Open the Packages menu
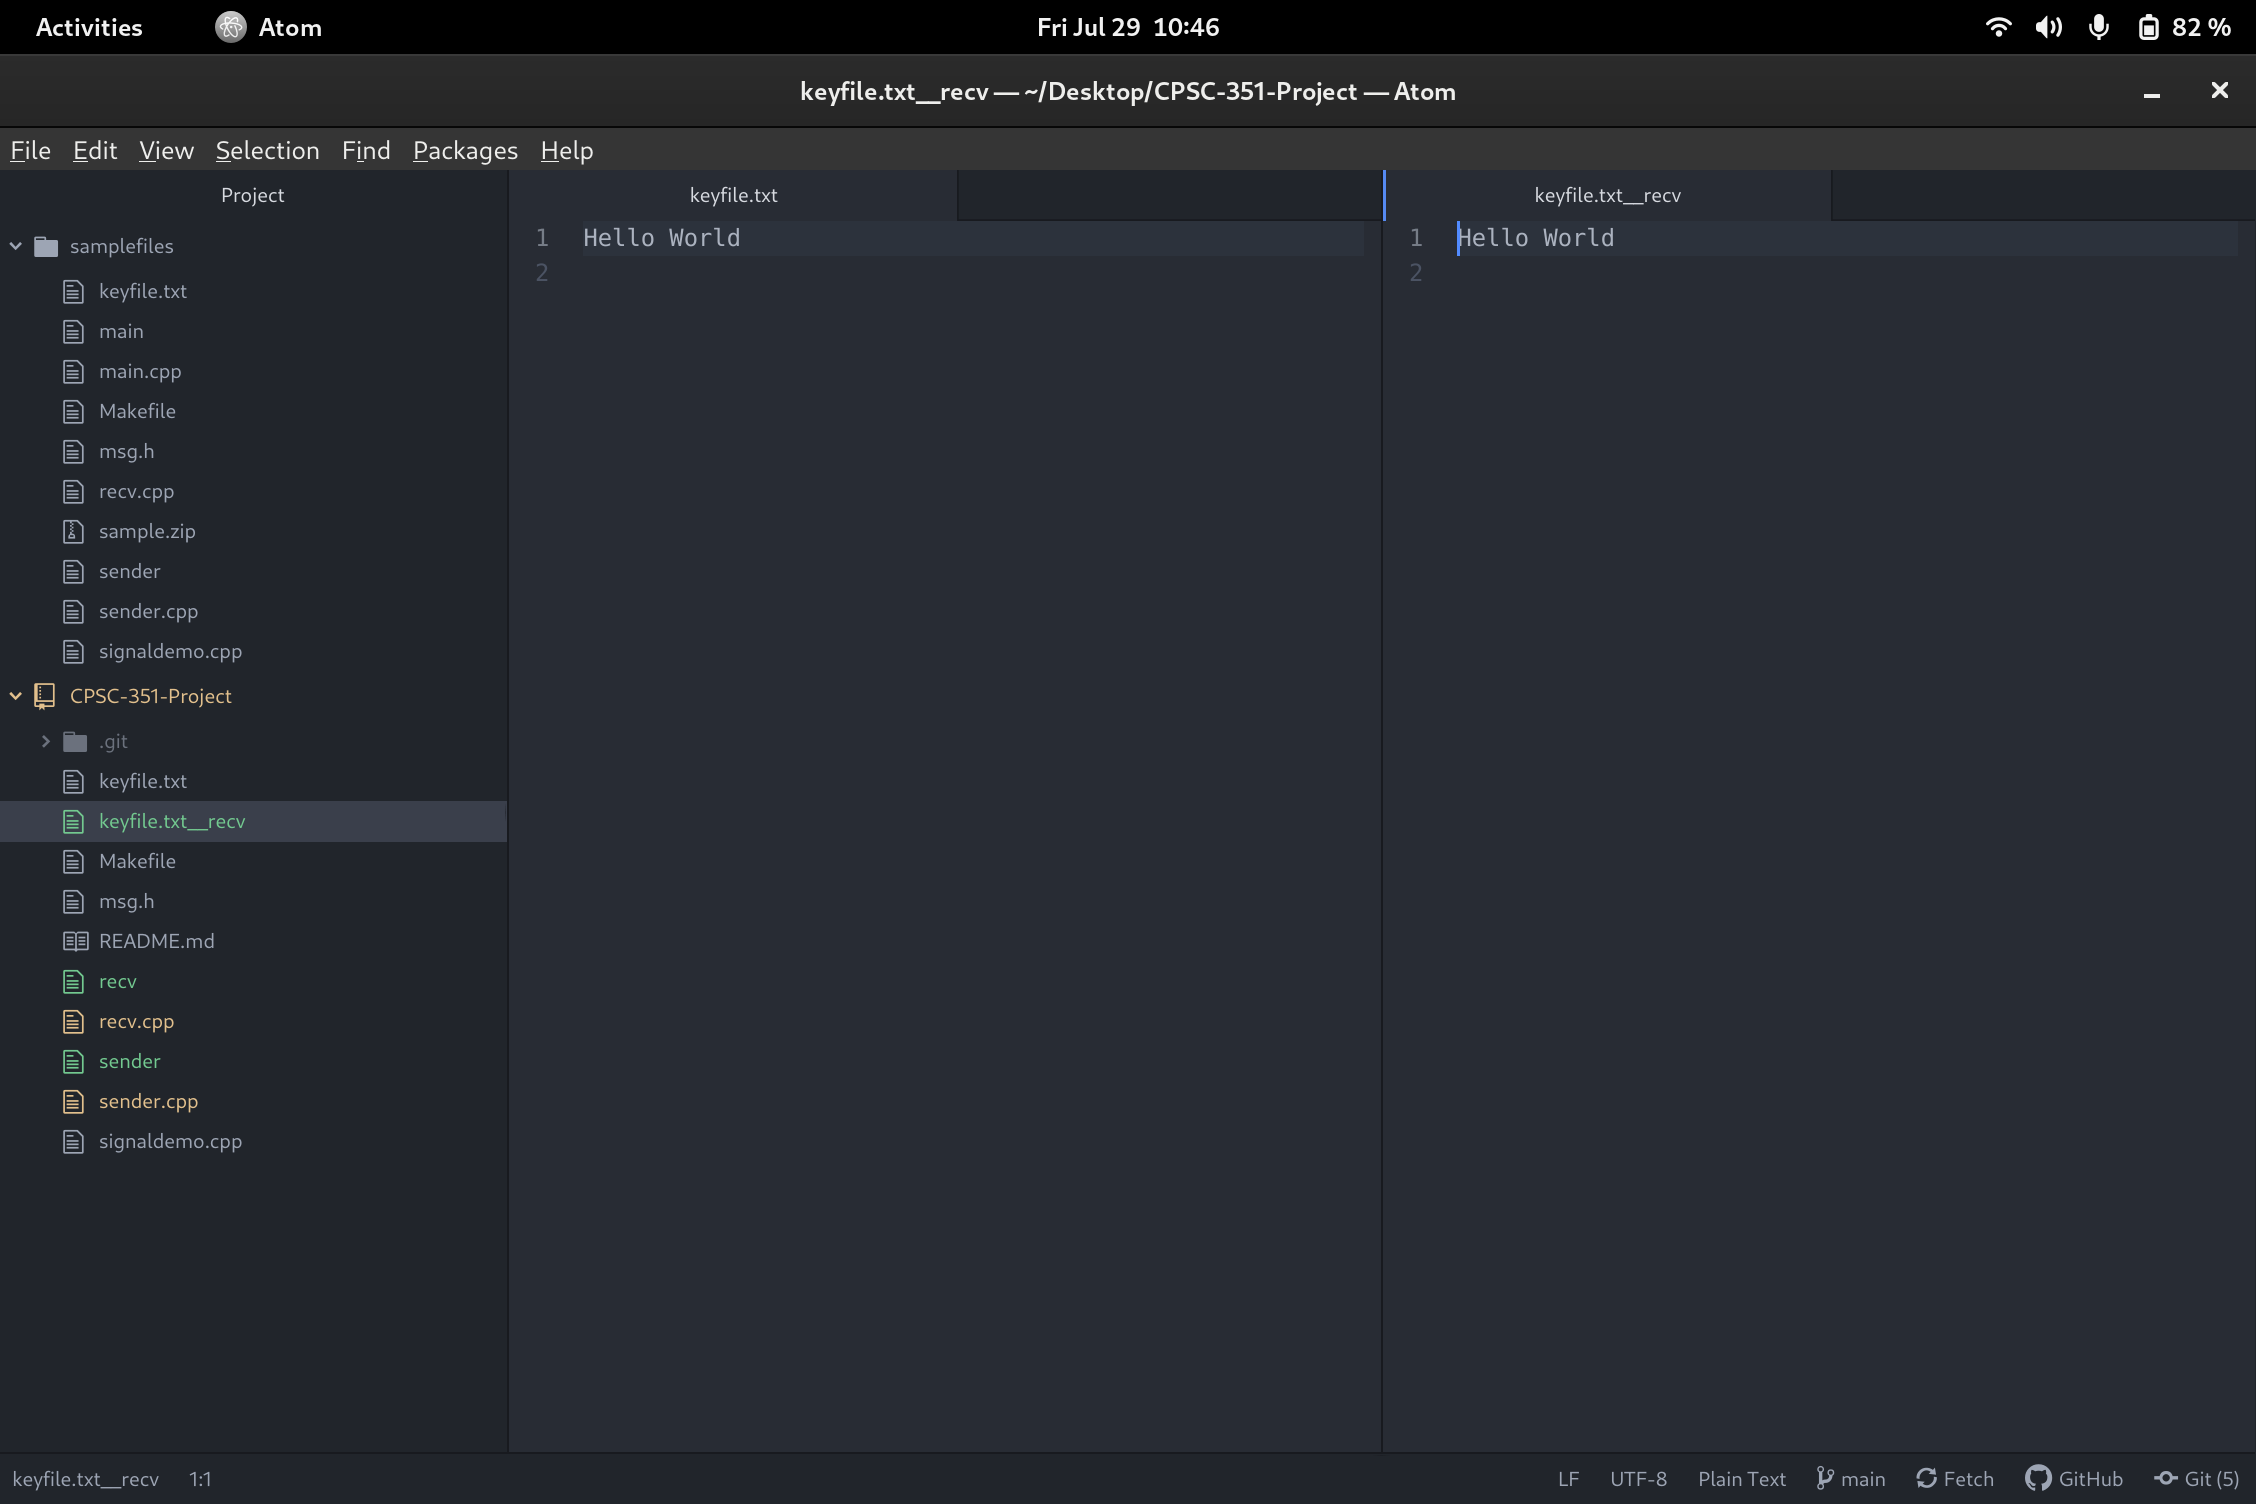This screenshot has width=2256, height=1504. 464,150
